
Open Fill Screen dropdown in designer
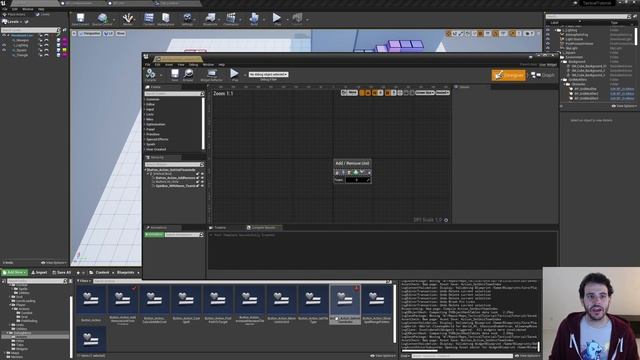point(442,93)
